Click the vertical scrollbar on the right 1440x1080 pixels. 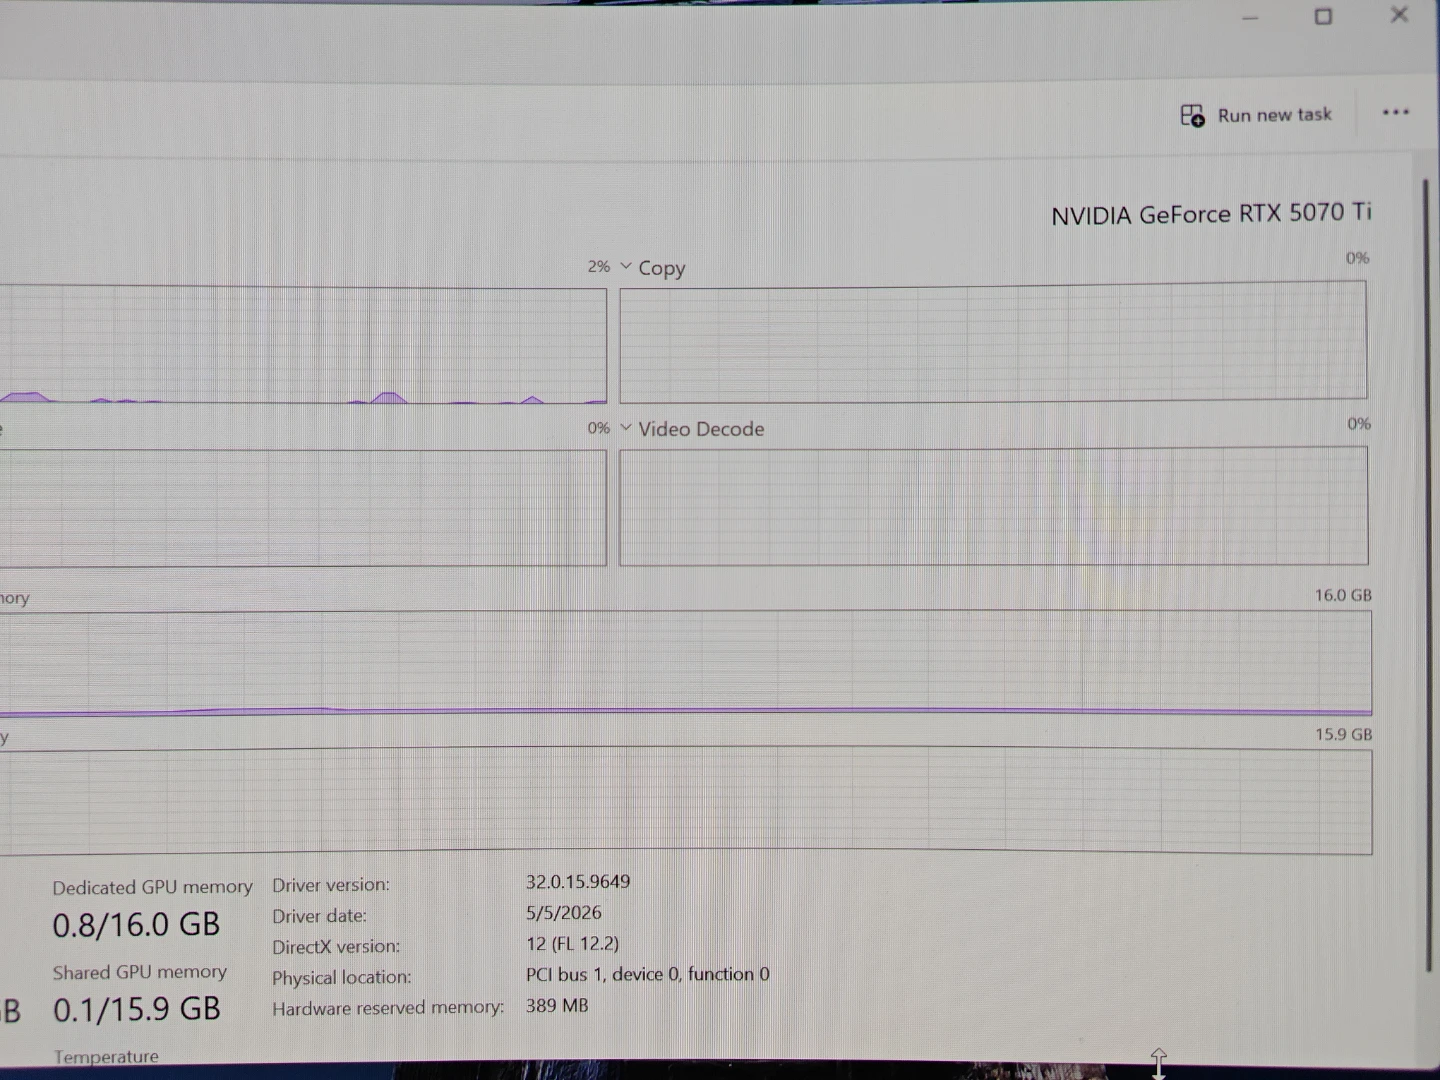[x=1427, y=575]
